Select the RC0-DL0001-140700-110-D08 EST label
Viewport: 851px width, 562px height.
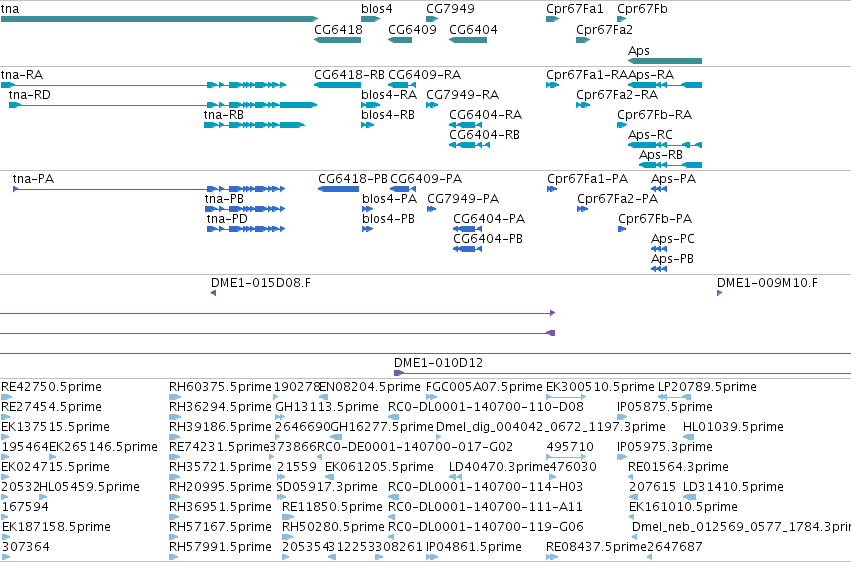point(486,407)
